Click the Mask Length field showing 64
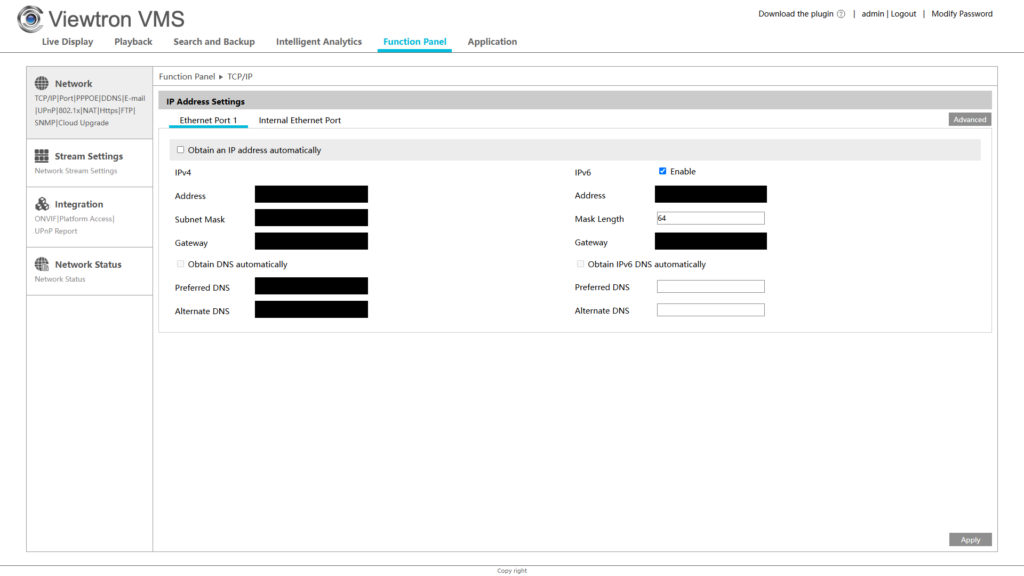Screen dimensions: 1024x576 point(711,218)
